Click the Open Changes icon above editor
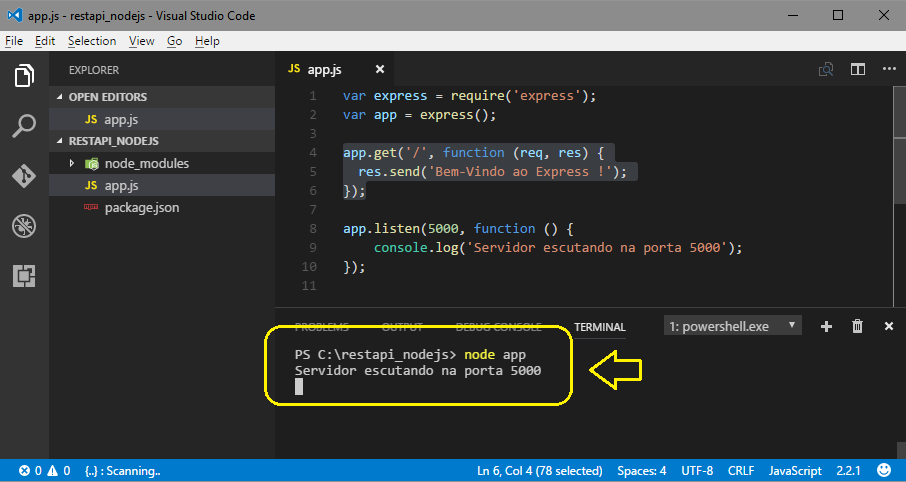The height and width of the screenshot is (482, 906). pyautogui.click(x=826, y=69)
